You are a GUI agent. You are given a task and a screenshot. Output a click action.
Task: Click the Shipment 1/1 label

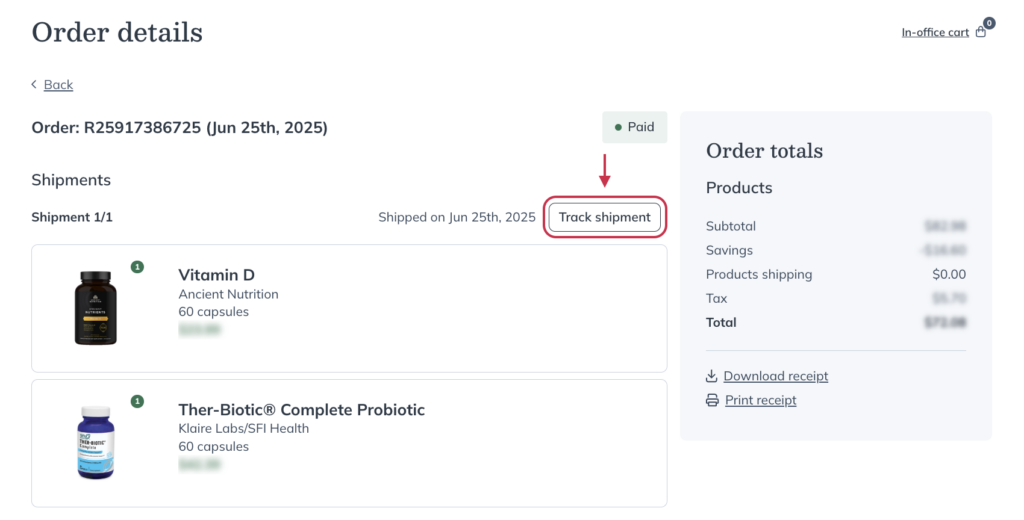(x=72, y=217)
